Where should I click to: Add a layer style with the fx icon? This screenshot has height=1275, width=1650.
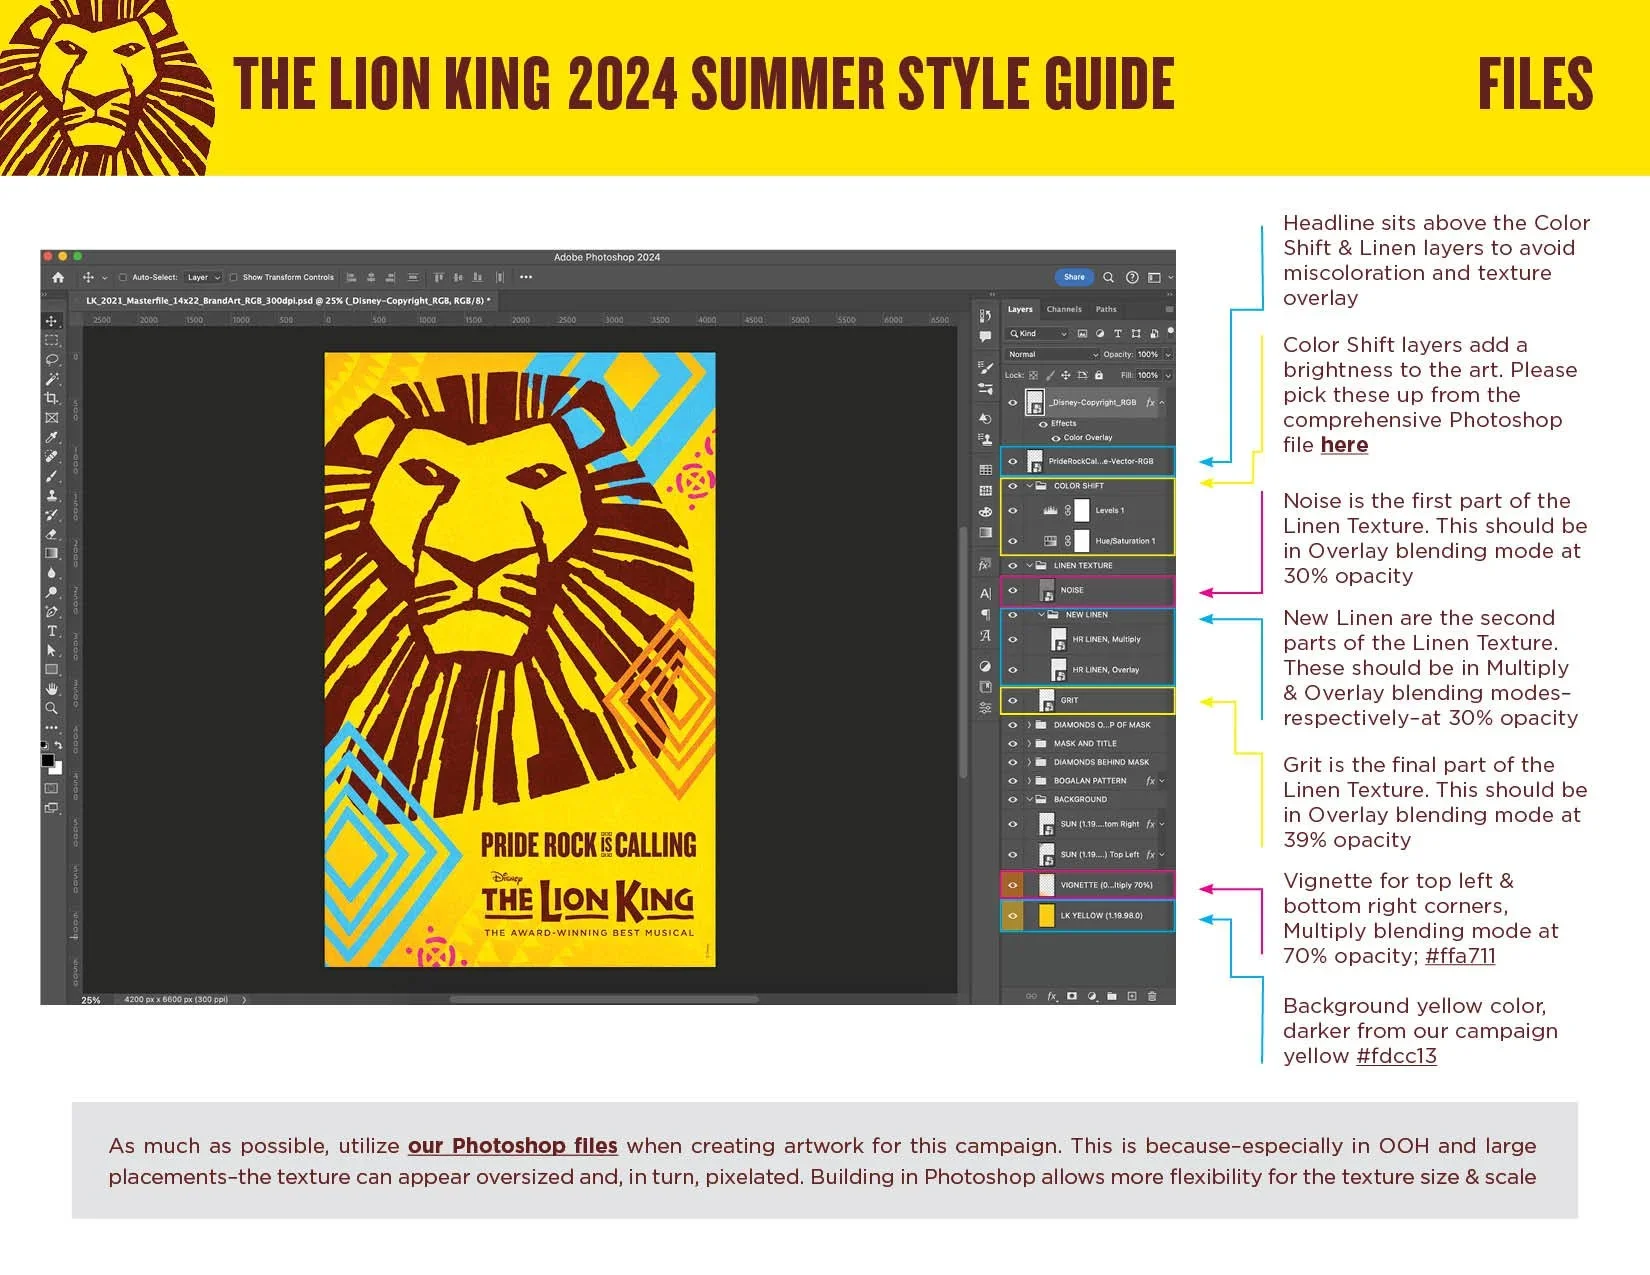[1051, 996]
